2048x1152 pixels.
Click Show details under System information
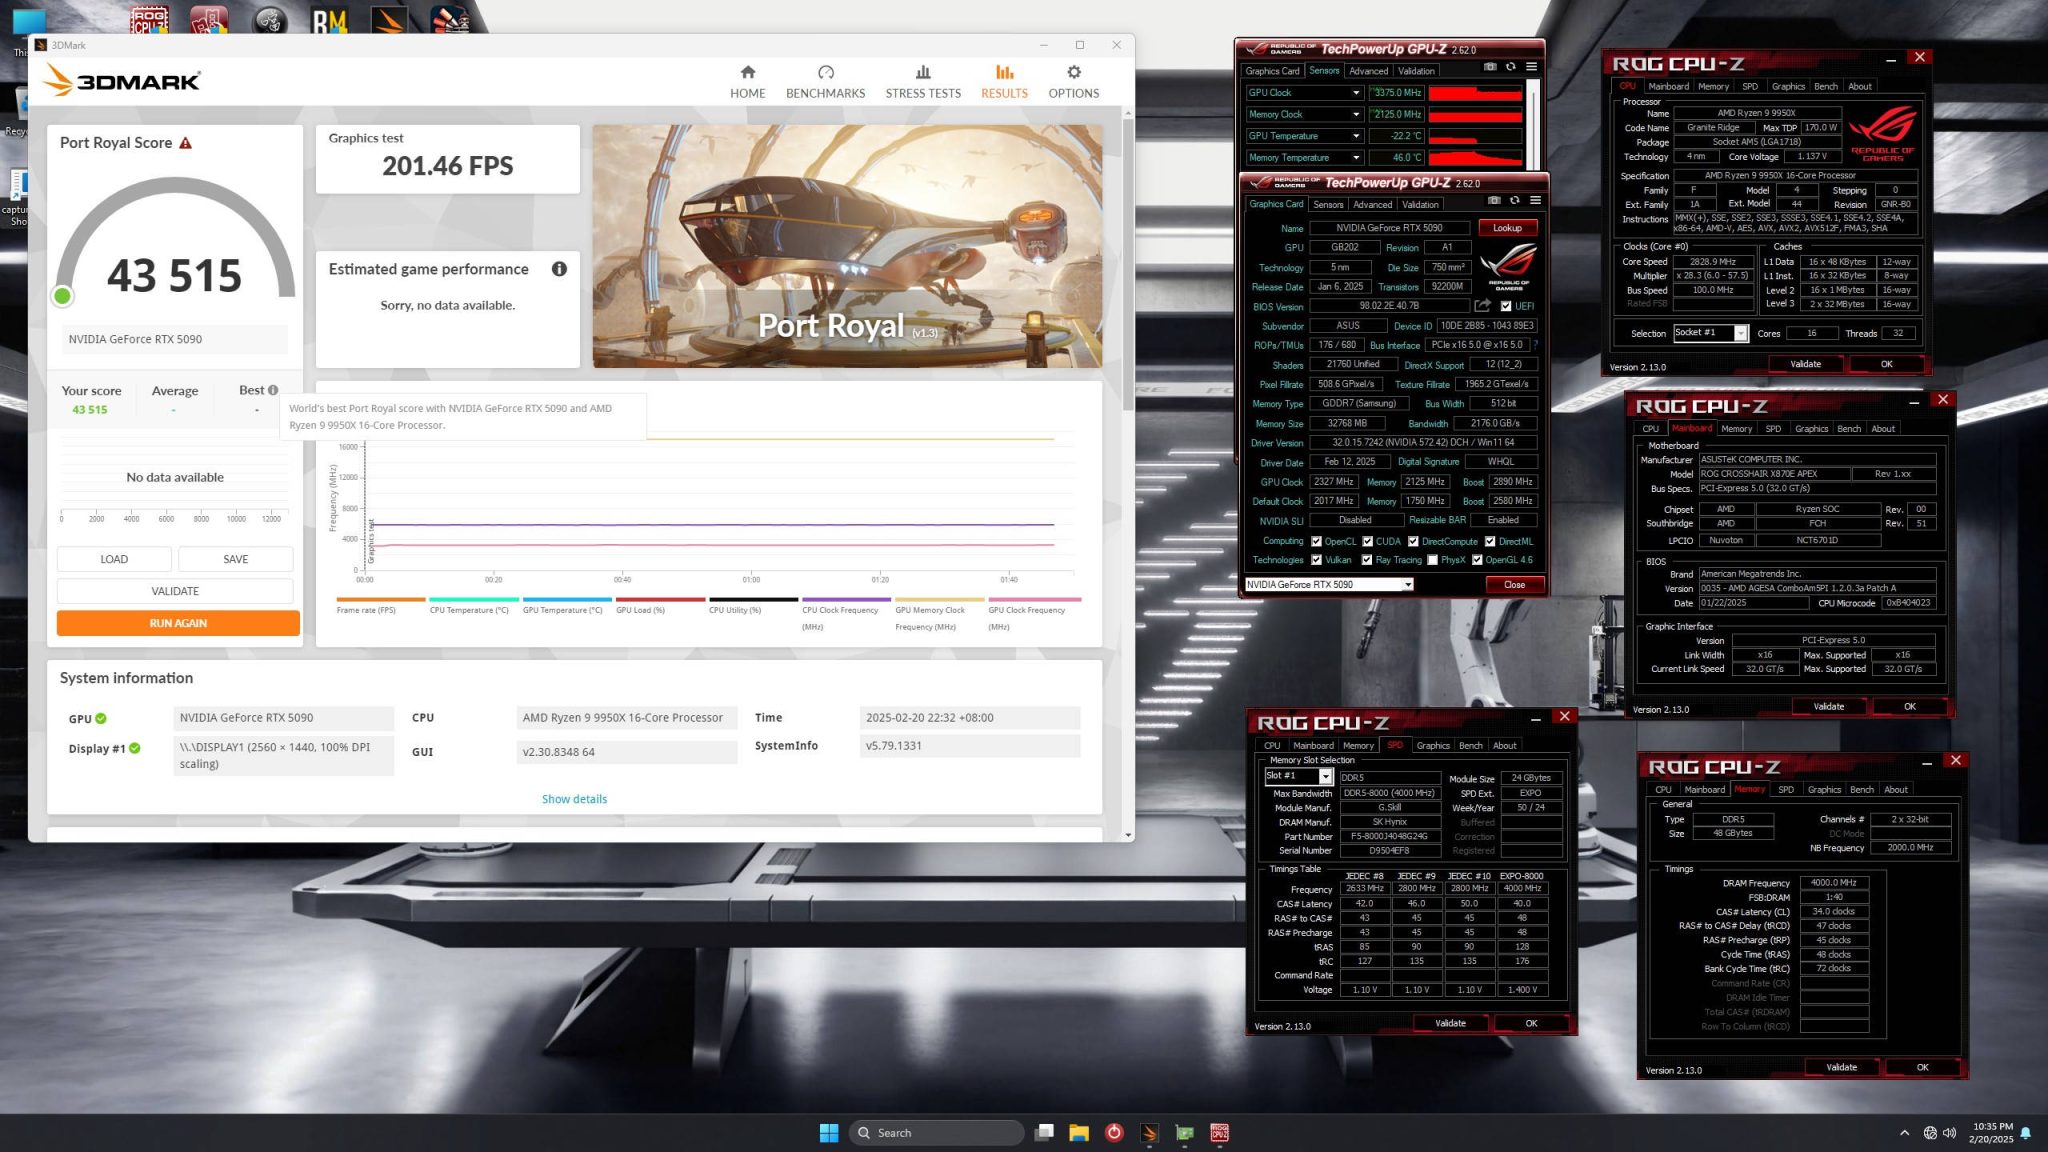pyautogui.click(x=574, y=799)
